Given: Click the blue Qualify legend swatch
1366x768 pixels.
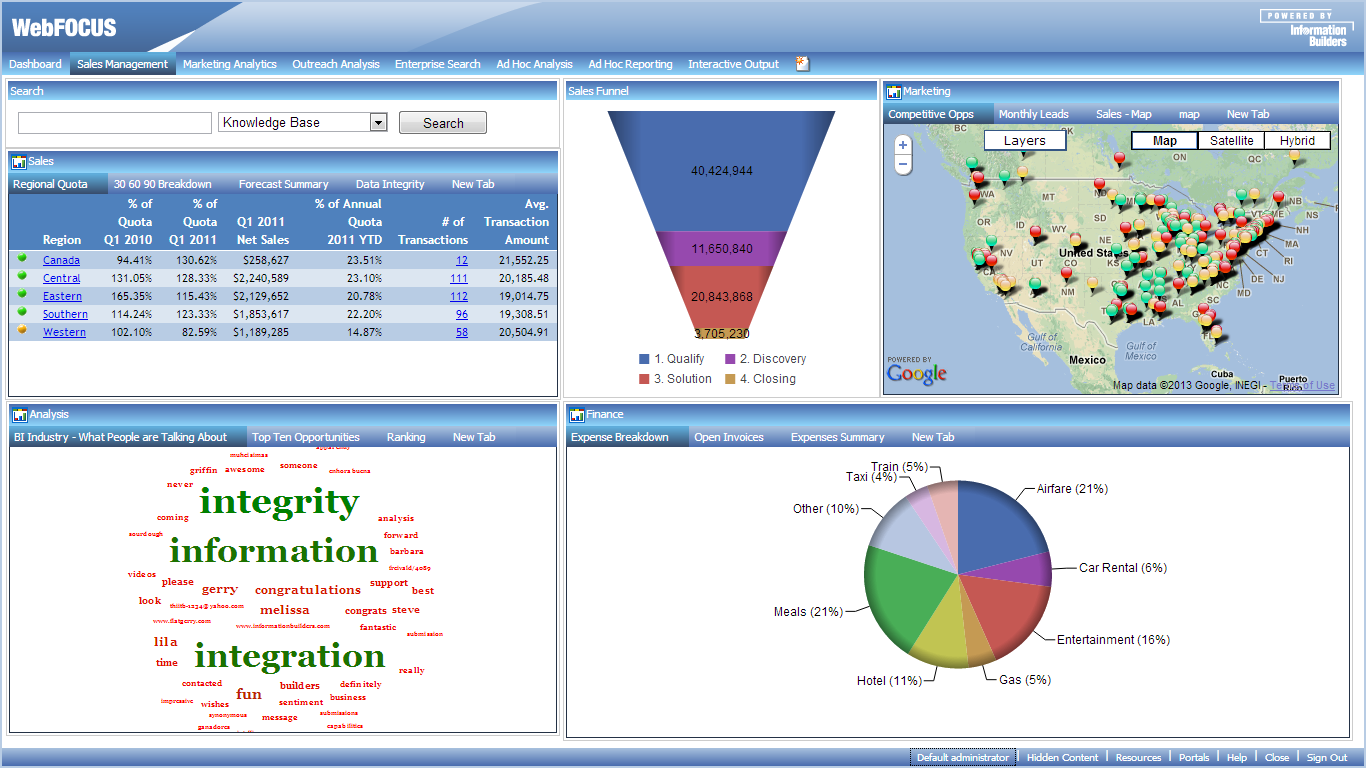Looking at the screenshot, I should (x=644, y=359).
